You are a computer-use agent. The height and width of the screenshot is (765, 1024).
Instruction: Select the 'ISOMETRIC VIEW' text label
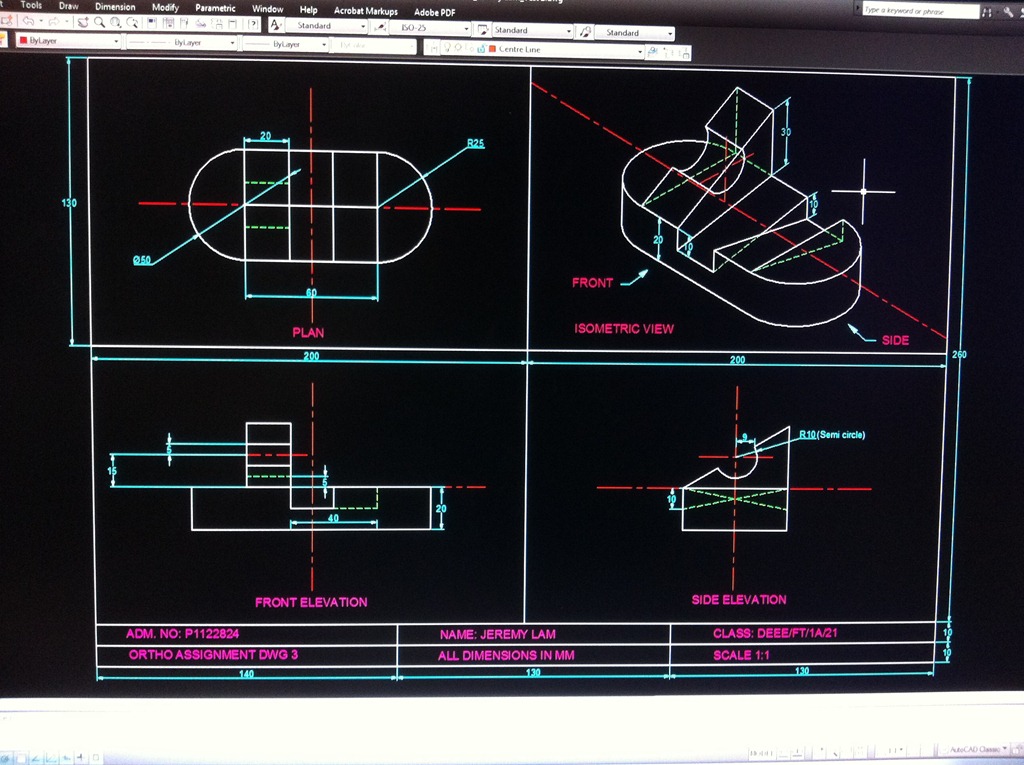[x=624, y=329]
